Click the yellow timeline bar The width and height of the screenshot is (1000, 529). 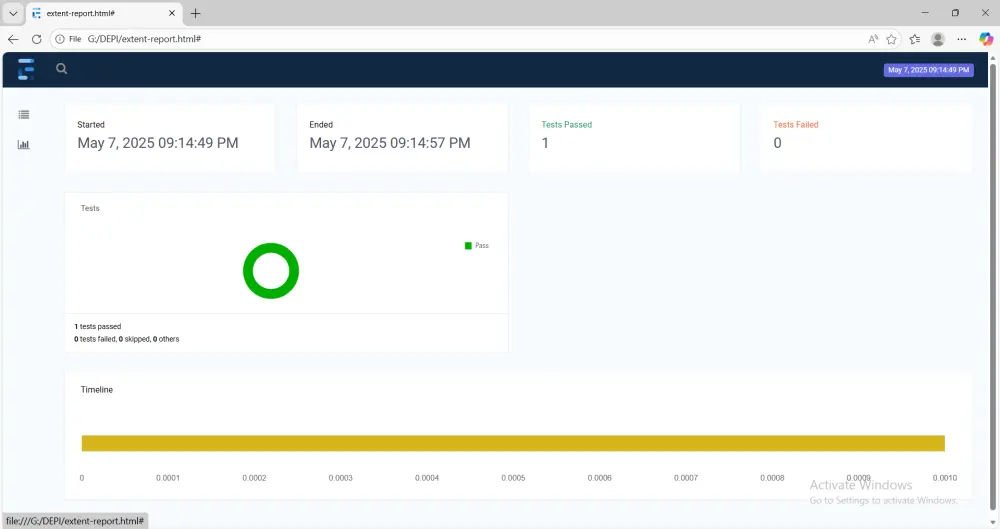513,443
